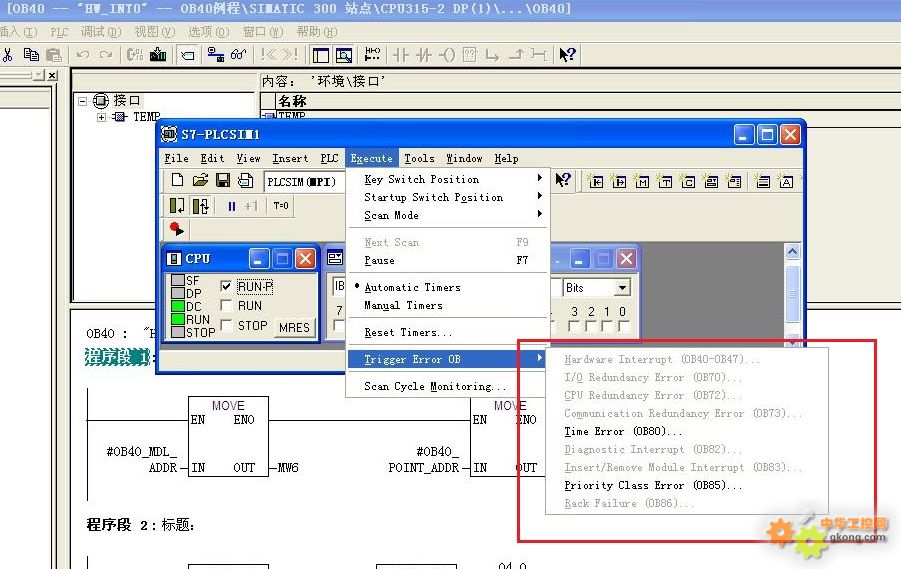This screenshot has width=901, height=569.
Task: Collapse the 接口 tree node
Action: point(83,101)
